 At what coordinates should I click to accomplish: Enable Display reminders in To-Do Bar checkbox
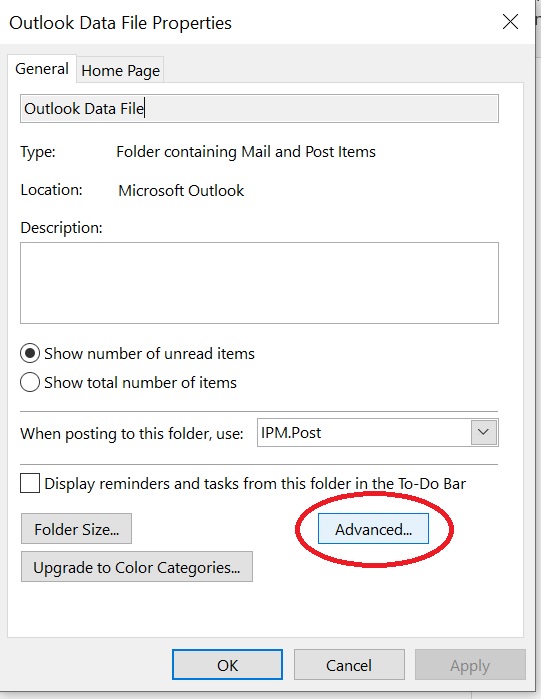[x=30, y=483]
